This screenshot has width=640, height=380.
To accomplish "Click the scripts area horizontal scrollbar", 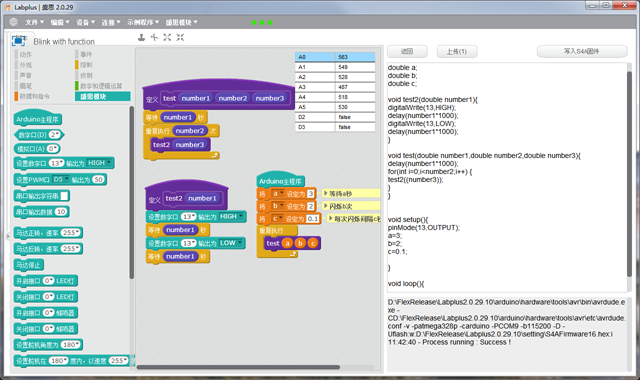I will [238, 367].
